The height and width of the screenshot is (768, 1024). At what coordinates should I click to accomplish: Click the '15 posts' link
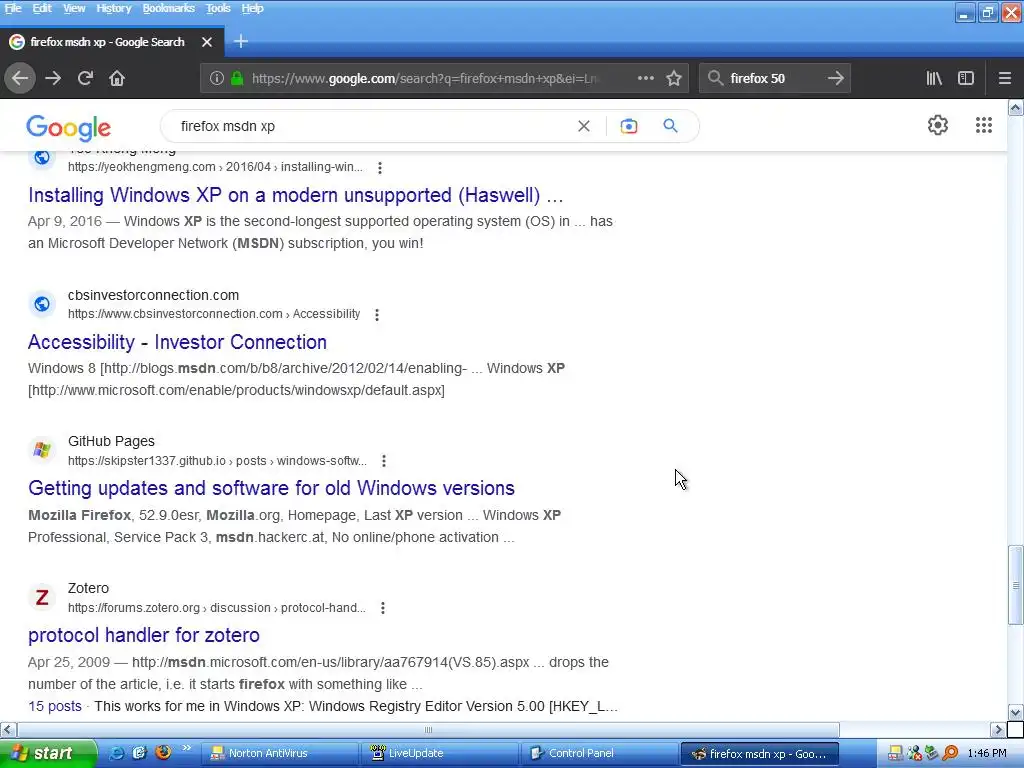55,707
